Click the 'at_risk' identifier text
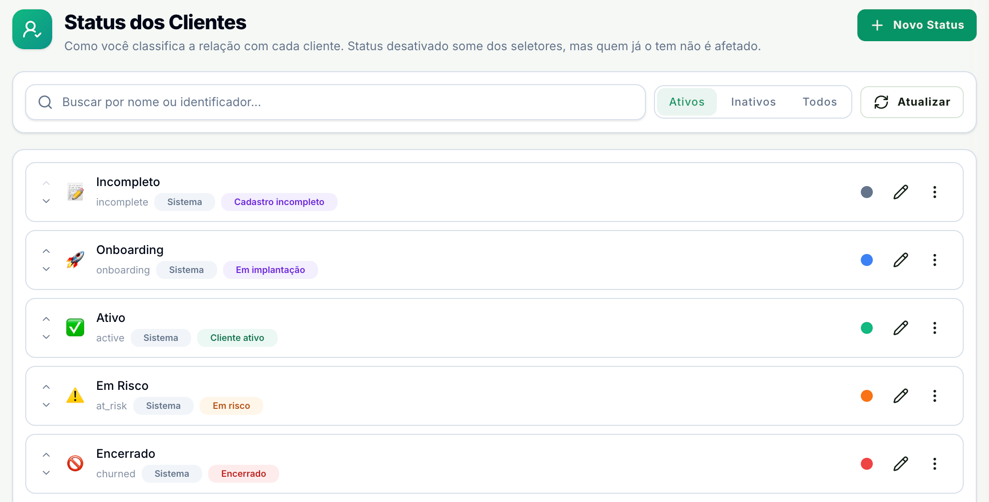The height and width of the screenshot is (502, 989). click(112, 406)
